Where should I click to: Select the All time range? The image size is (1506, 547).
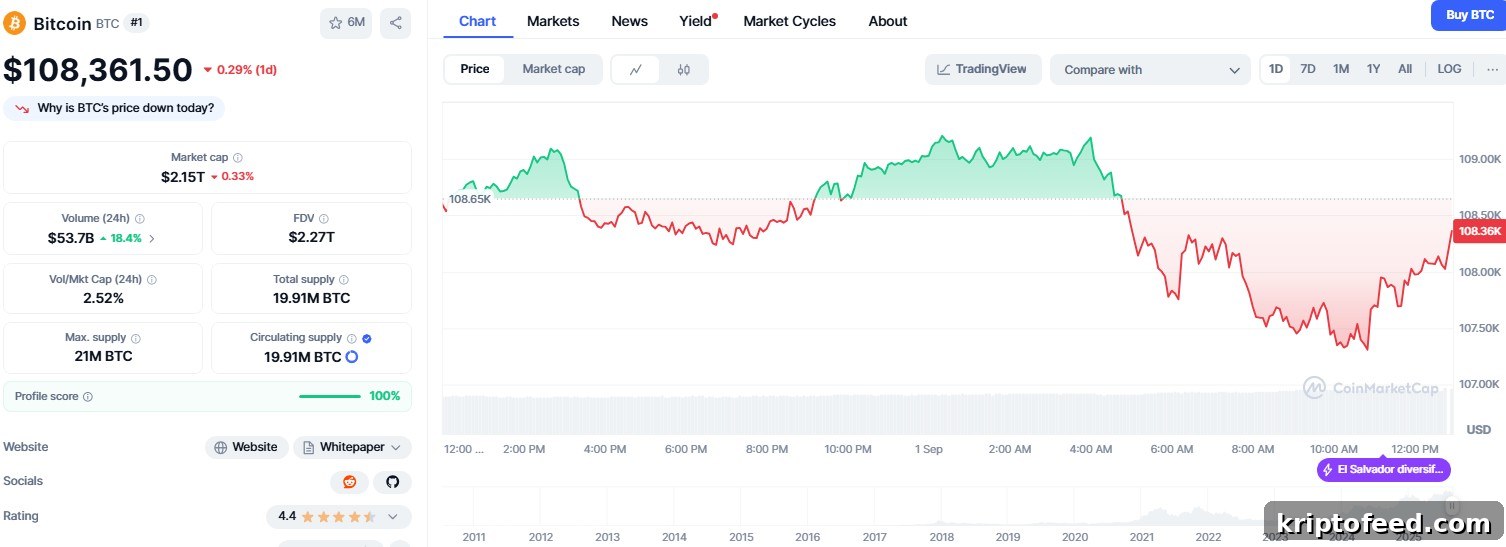click(1405, 69)
